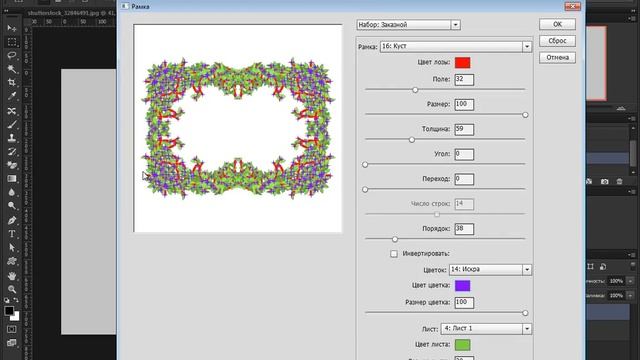Select the Move tool

(12, 28)
